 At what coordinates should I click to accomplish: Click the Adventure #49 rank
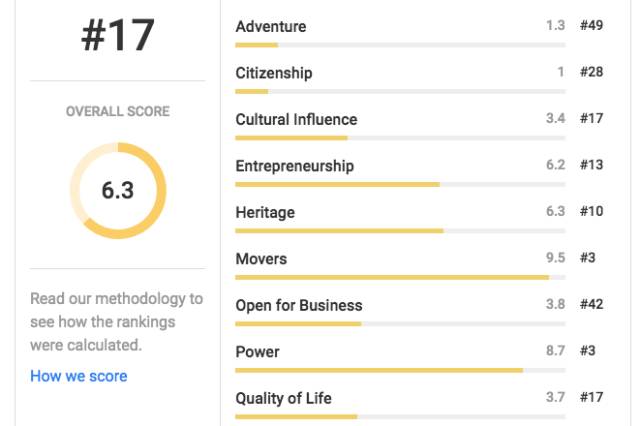coord(591,25)
